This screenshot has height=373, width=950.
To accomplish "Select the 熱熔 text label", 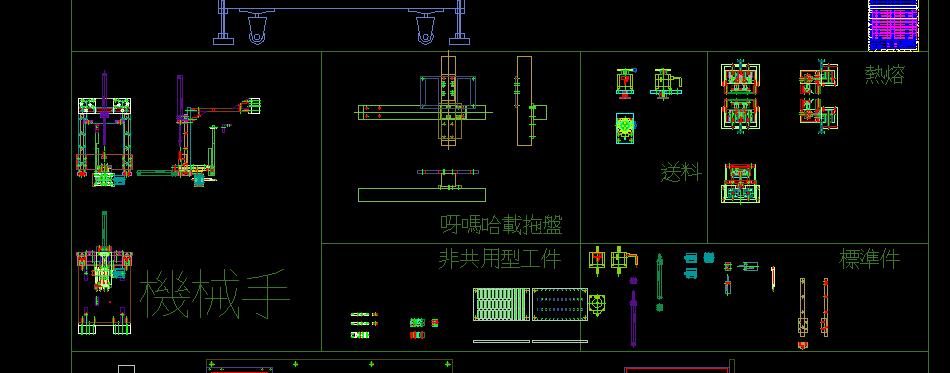I will pyautogui.click(x=885, y=74).
